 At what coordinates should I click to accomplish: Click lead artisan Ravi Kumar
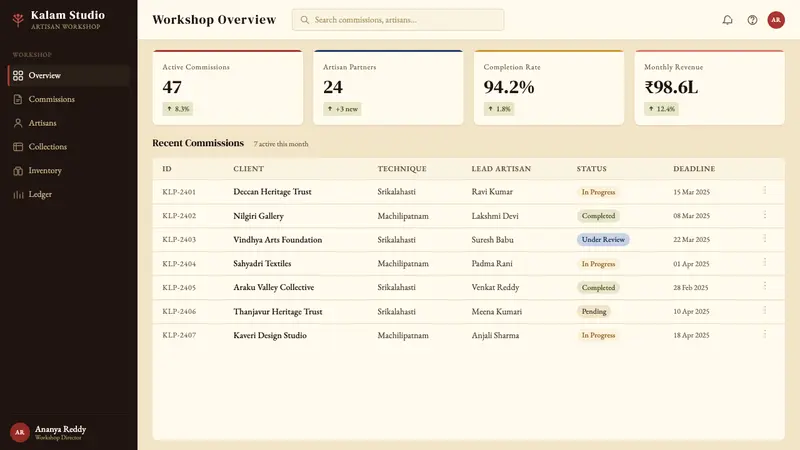492,192
